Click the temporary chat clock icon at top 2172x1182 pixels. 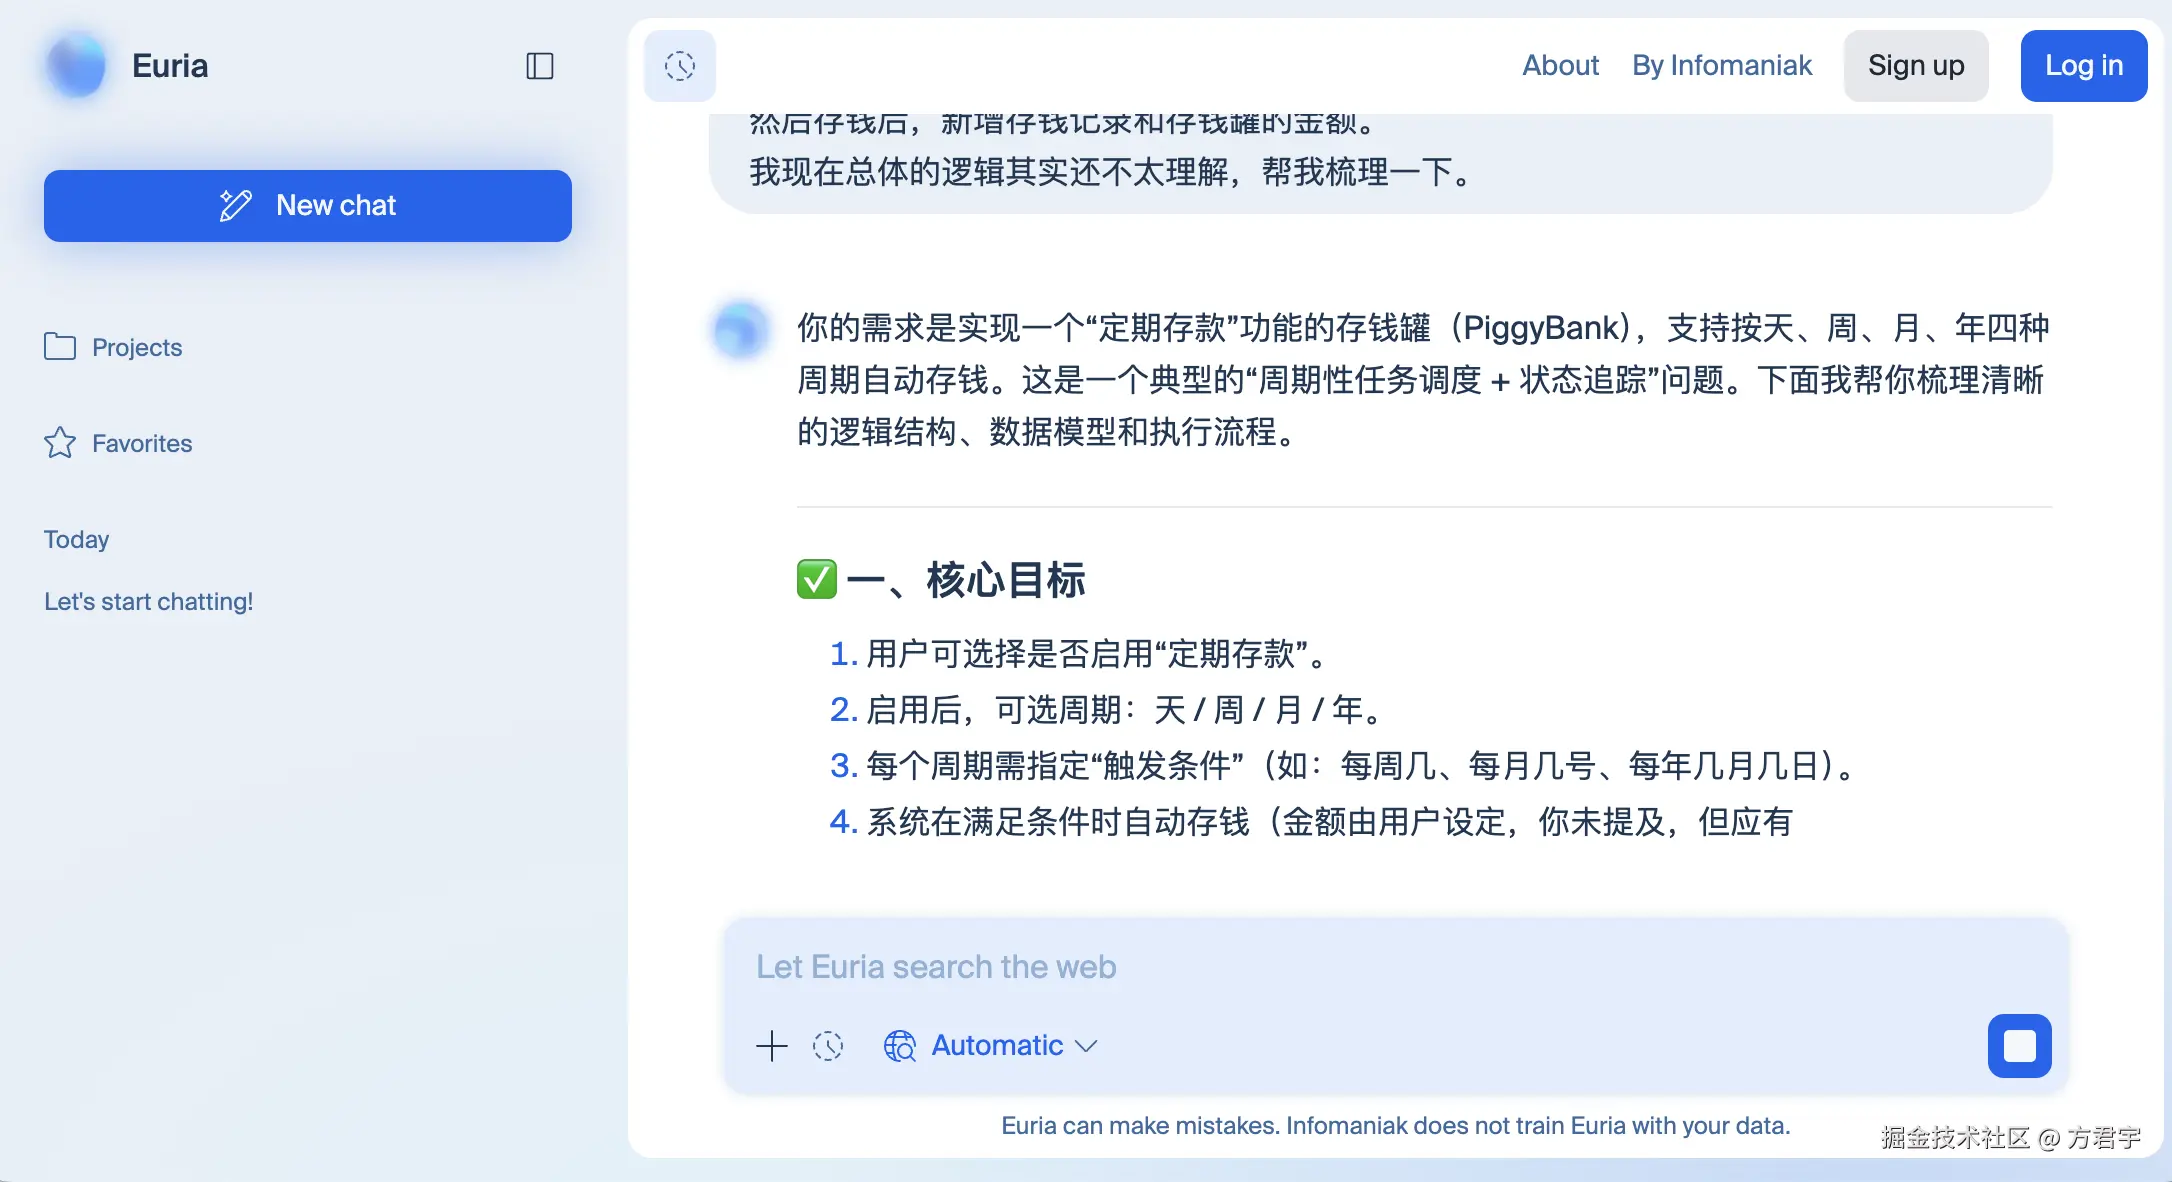(x=679, y=65)
